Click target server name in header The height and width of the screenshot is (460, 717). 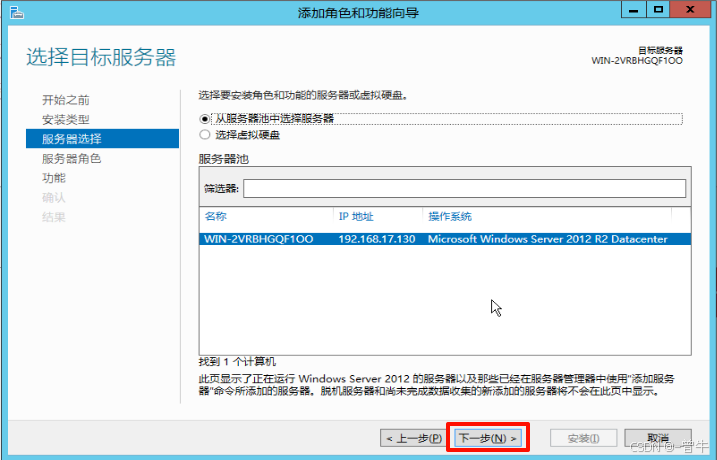(x=637, y=61)
